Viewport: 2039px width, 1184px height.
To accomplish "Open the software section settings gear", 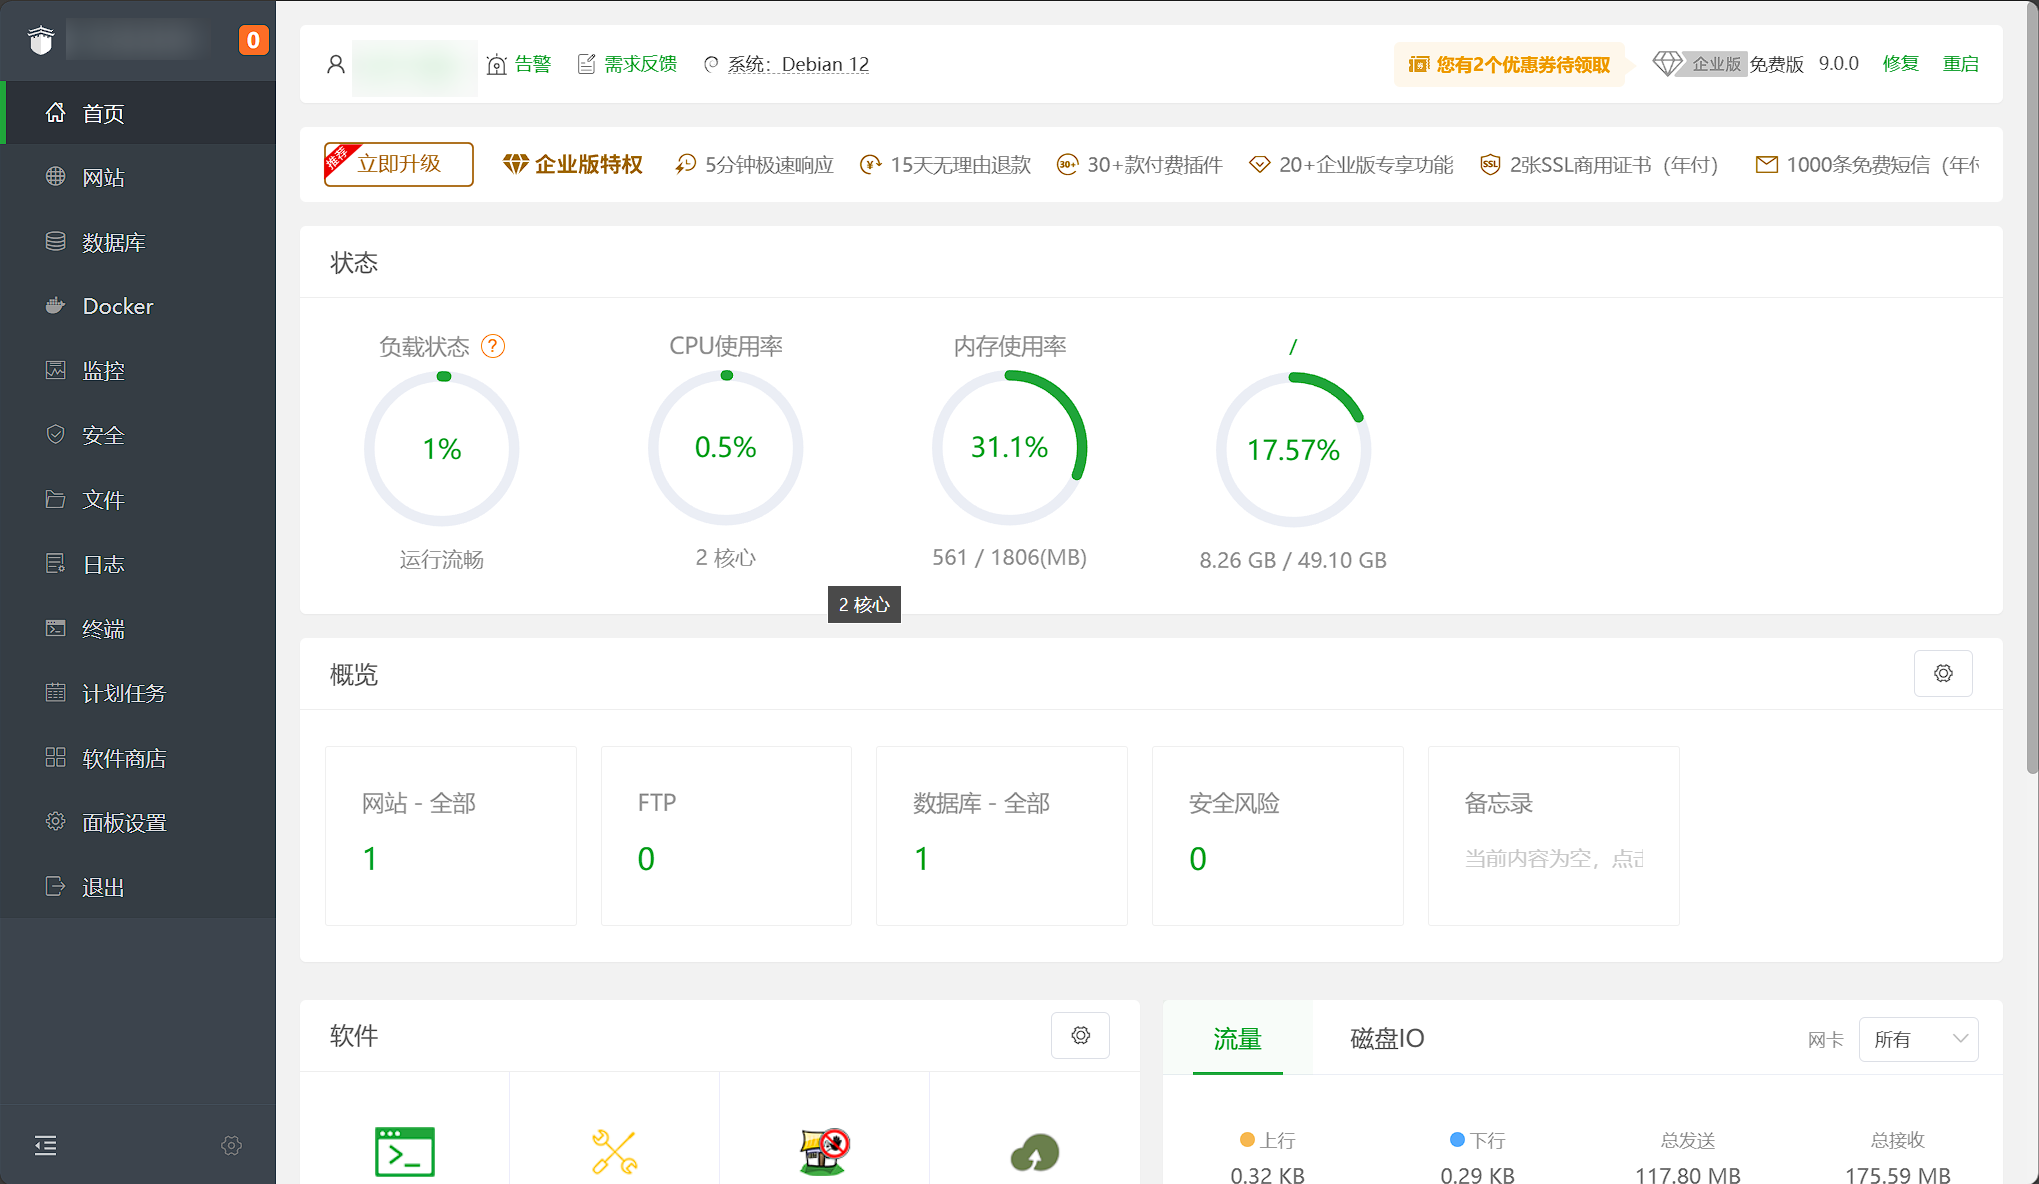I will pos(1080,1035).
